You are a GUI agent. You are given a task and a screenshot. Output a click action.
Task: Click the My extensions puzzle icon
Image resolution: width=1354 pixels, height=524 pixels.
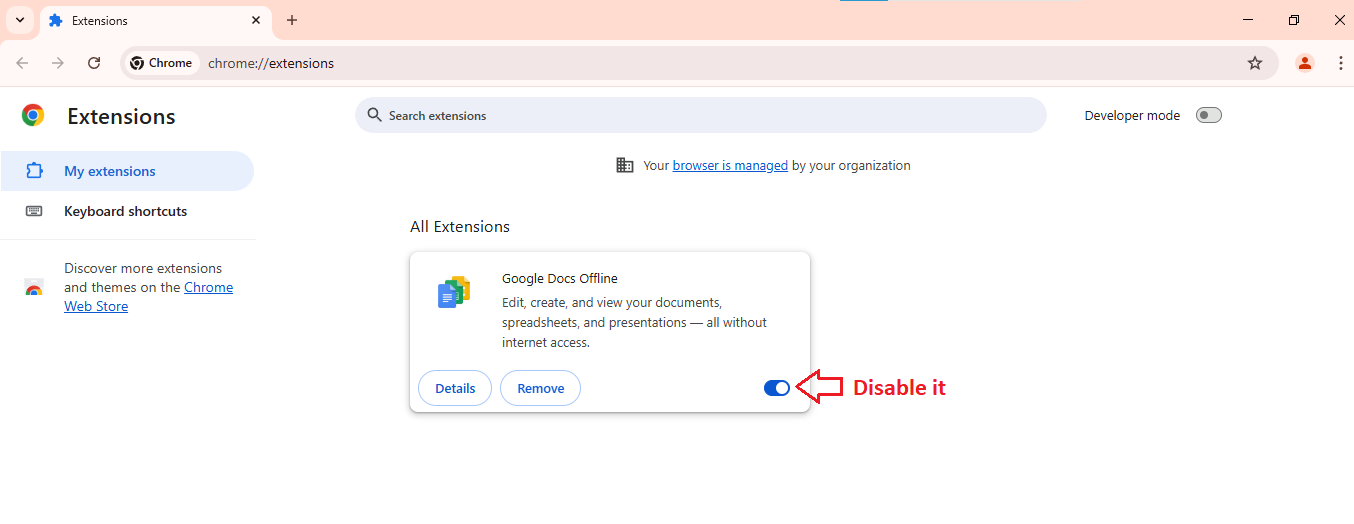34,171
